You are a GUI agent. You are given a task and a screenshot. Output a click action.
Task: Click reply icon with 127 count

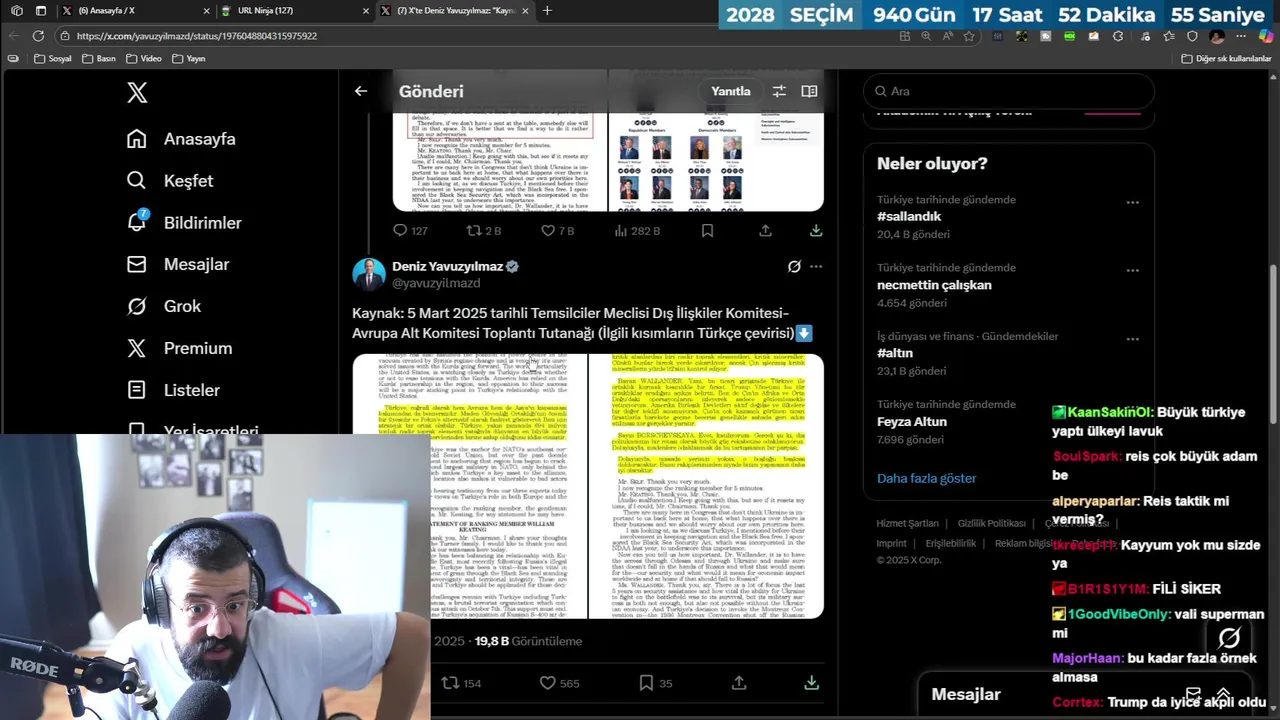[410, 230]
